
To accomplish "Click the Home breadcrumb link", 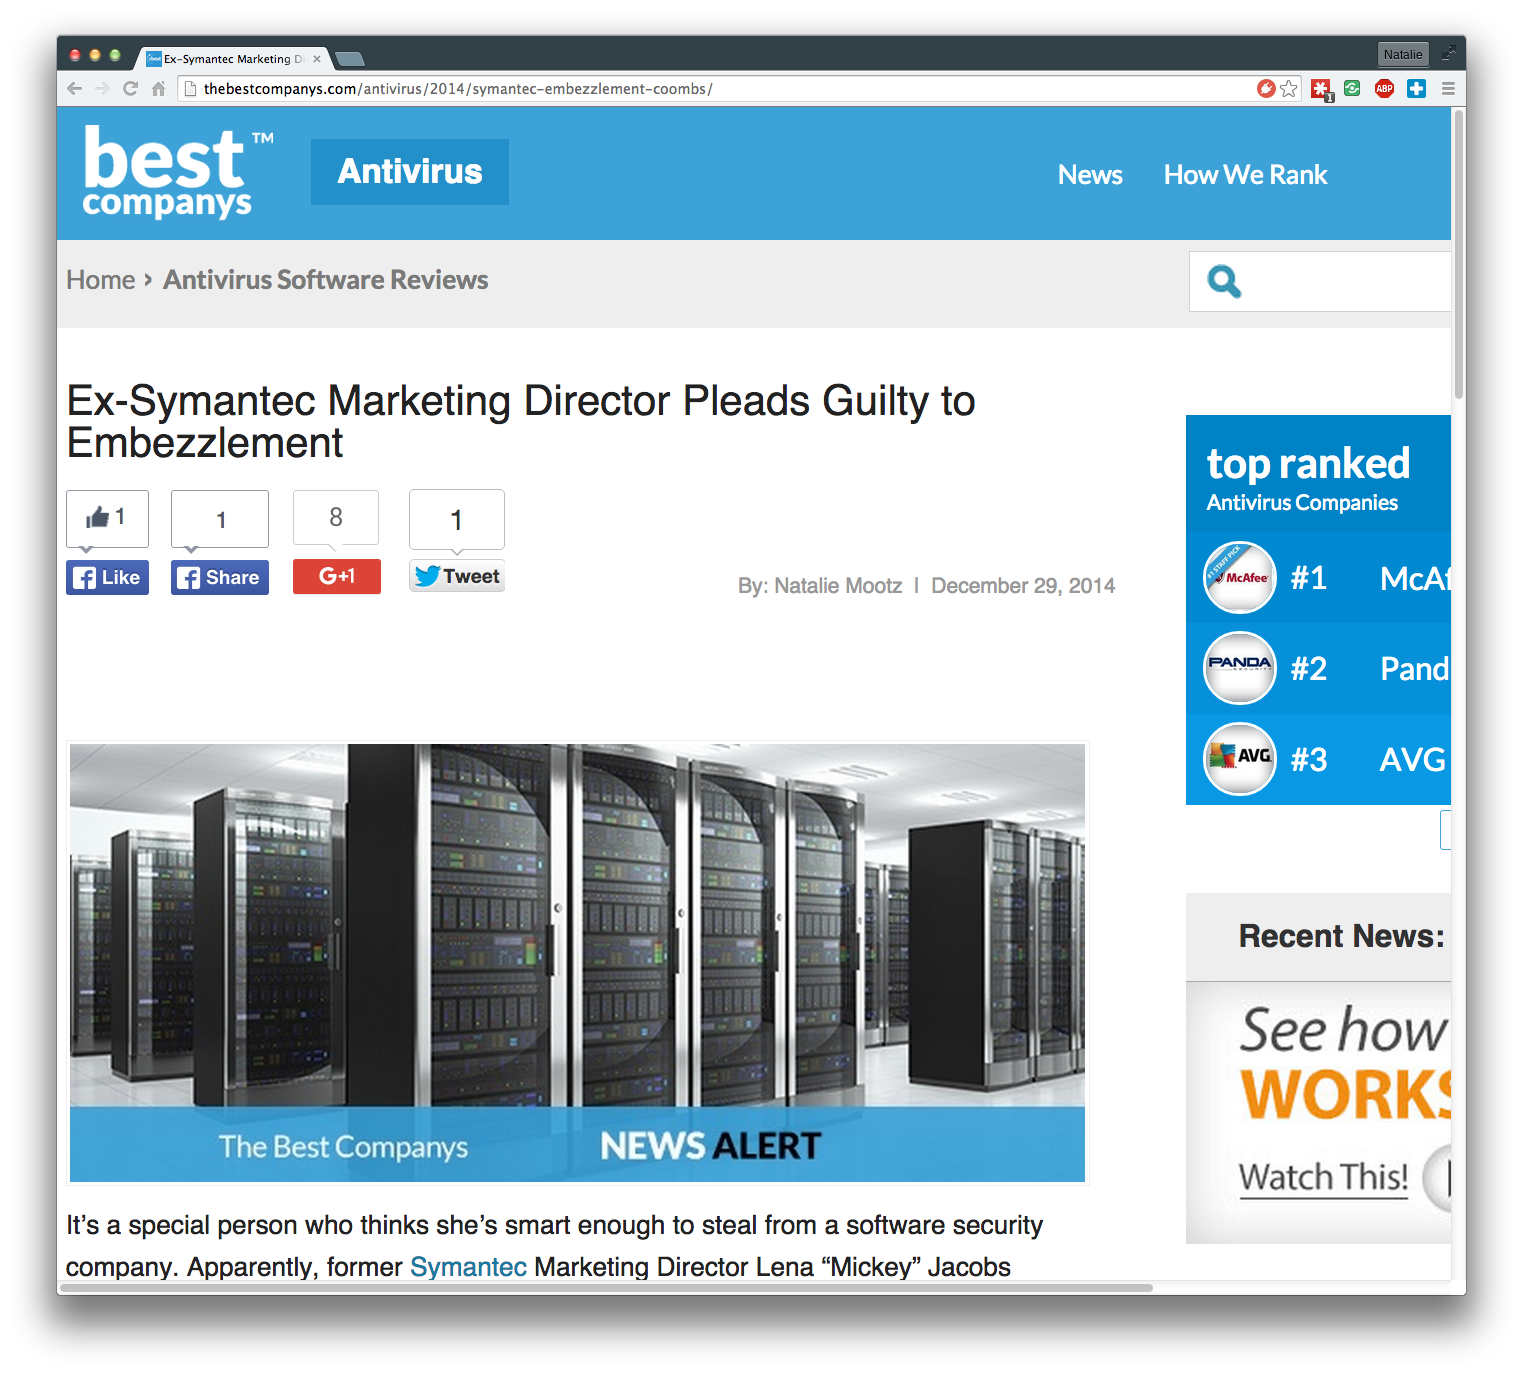I will [101, 280].
